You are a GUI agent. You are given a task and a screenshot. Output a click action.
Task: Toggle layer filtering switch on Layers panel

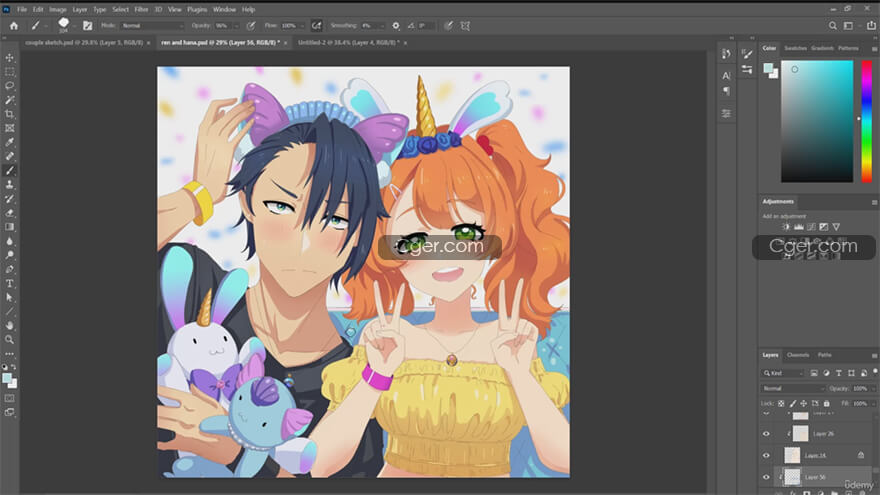pyautogui.click(x=875, y=372)
